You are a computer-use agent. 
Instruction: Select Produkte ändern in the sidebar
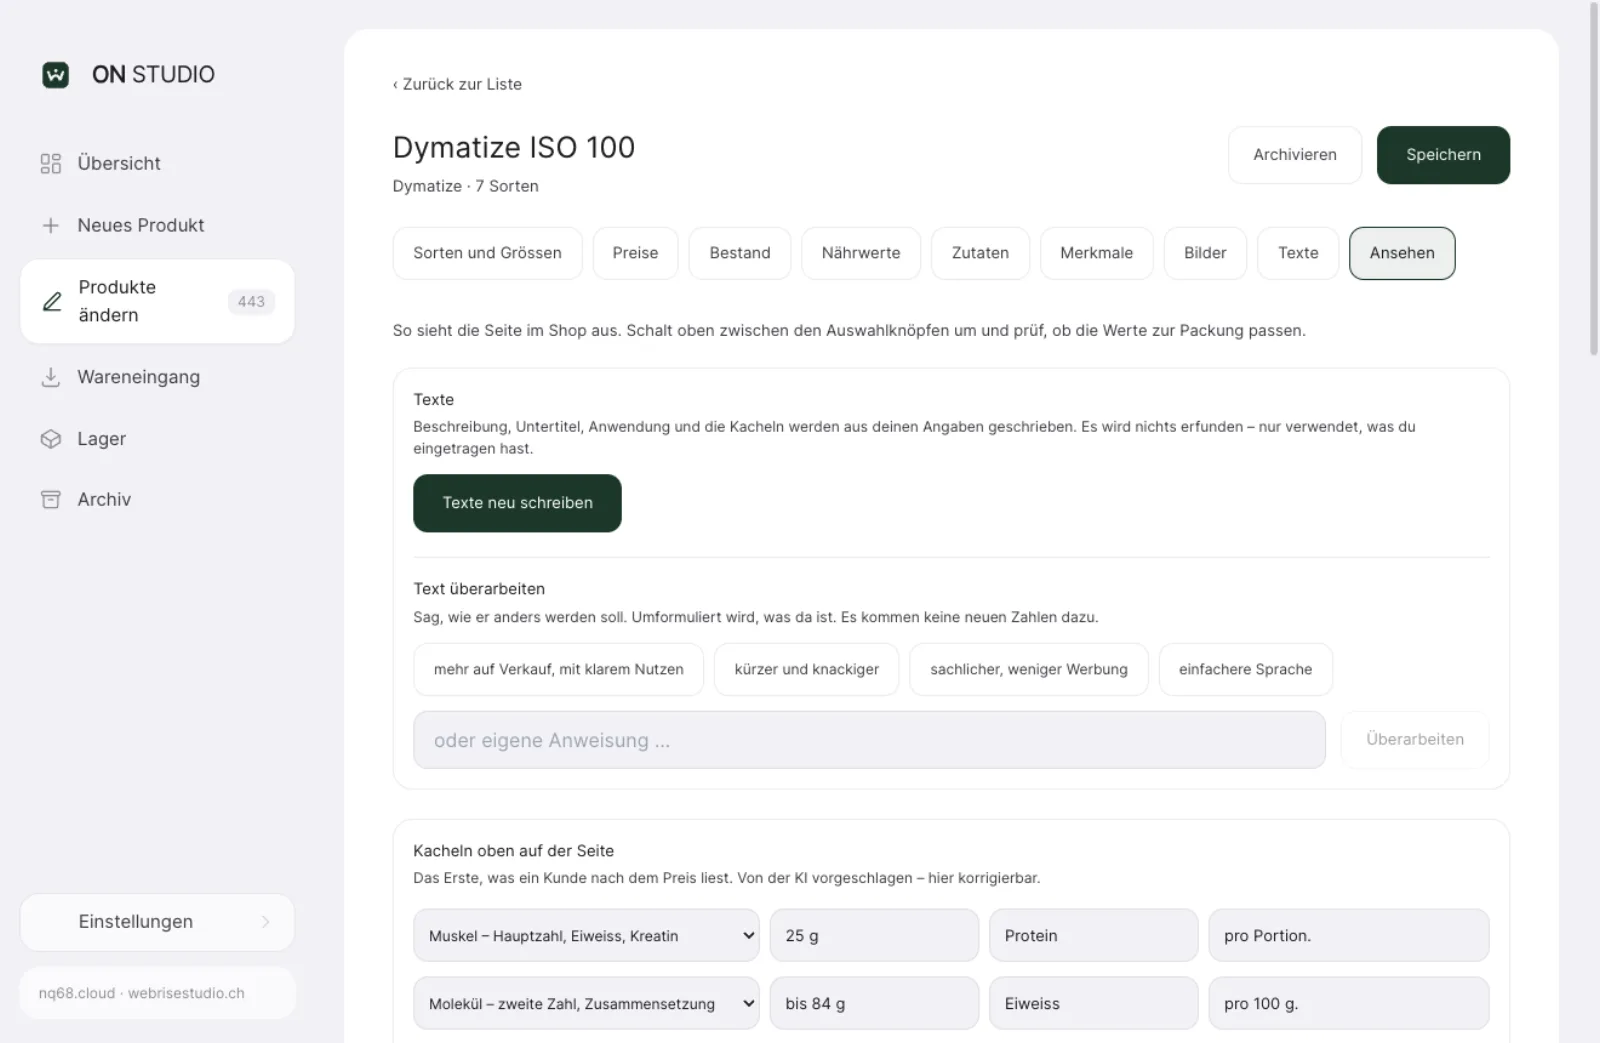point(157,301)
